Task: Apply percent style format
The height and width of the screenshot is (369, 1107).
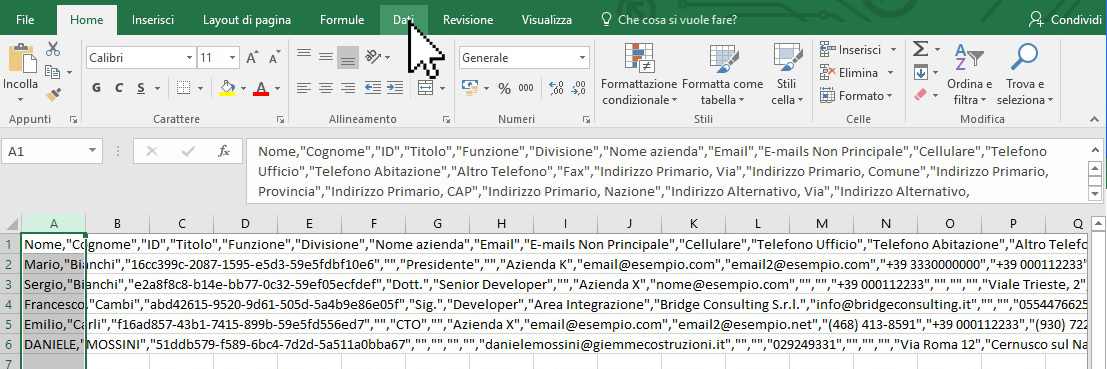Action: point(504,88)
